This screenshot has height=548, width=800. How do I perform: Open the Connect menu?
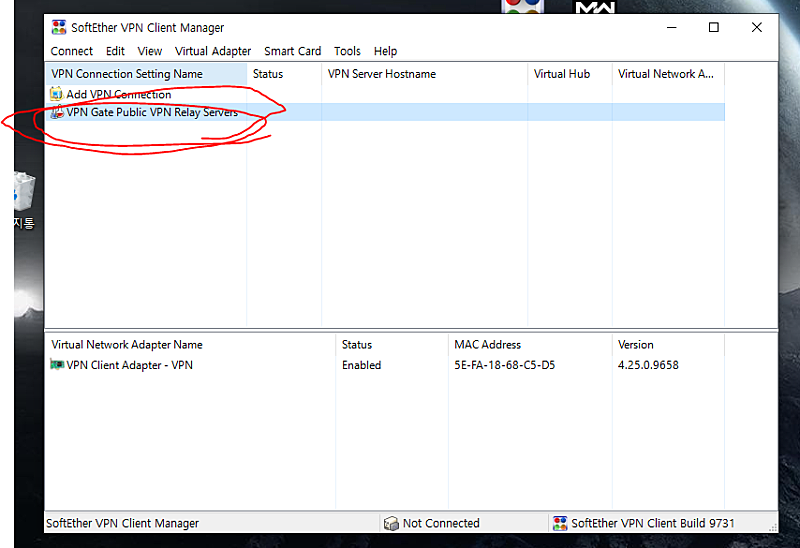[71, 52]
